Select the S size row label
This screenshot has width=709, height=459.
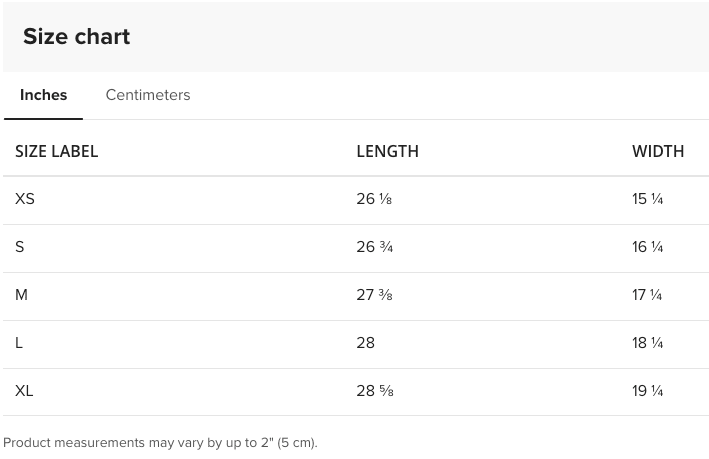point(20,247)
